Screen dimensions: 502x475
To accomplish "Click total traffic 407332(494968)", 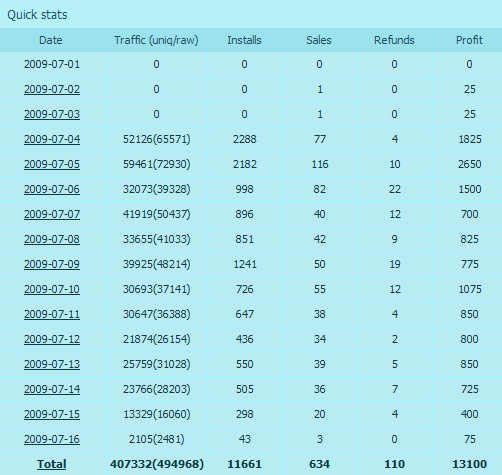I will coord(157,464).
